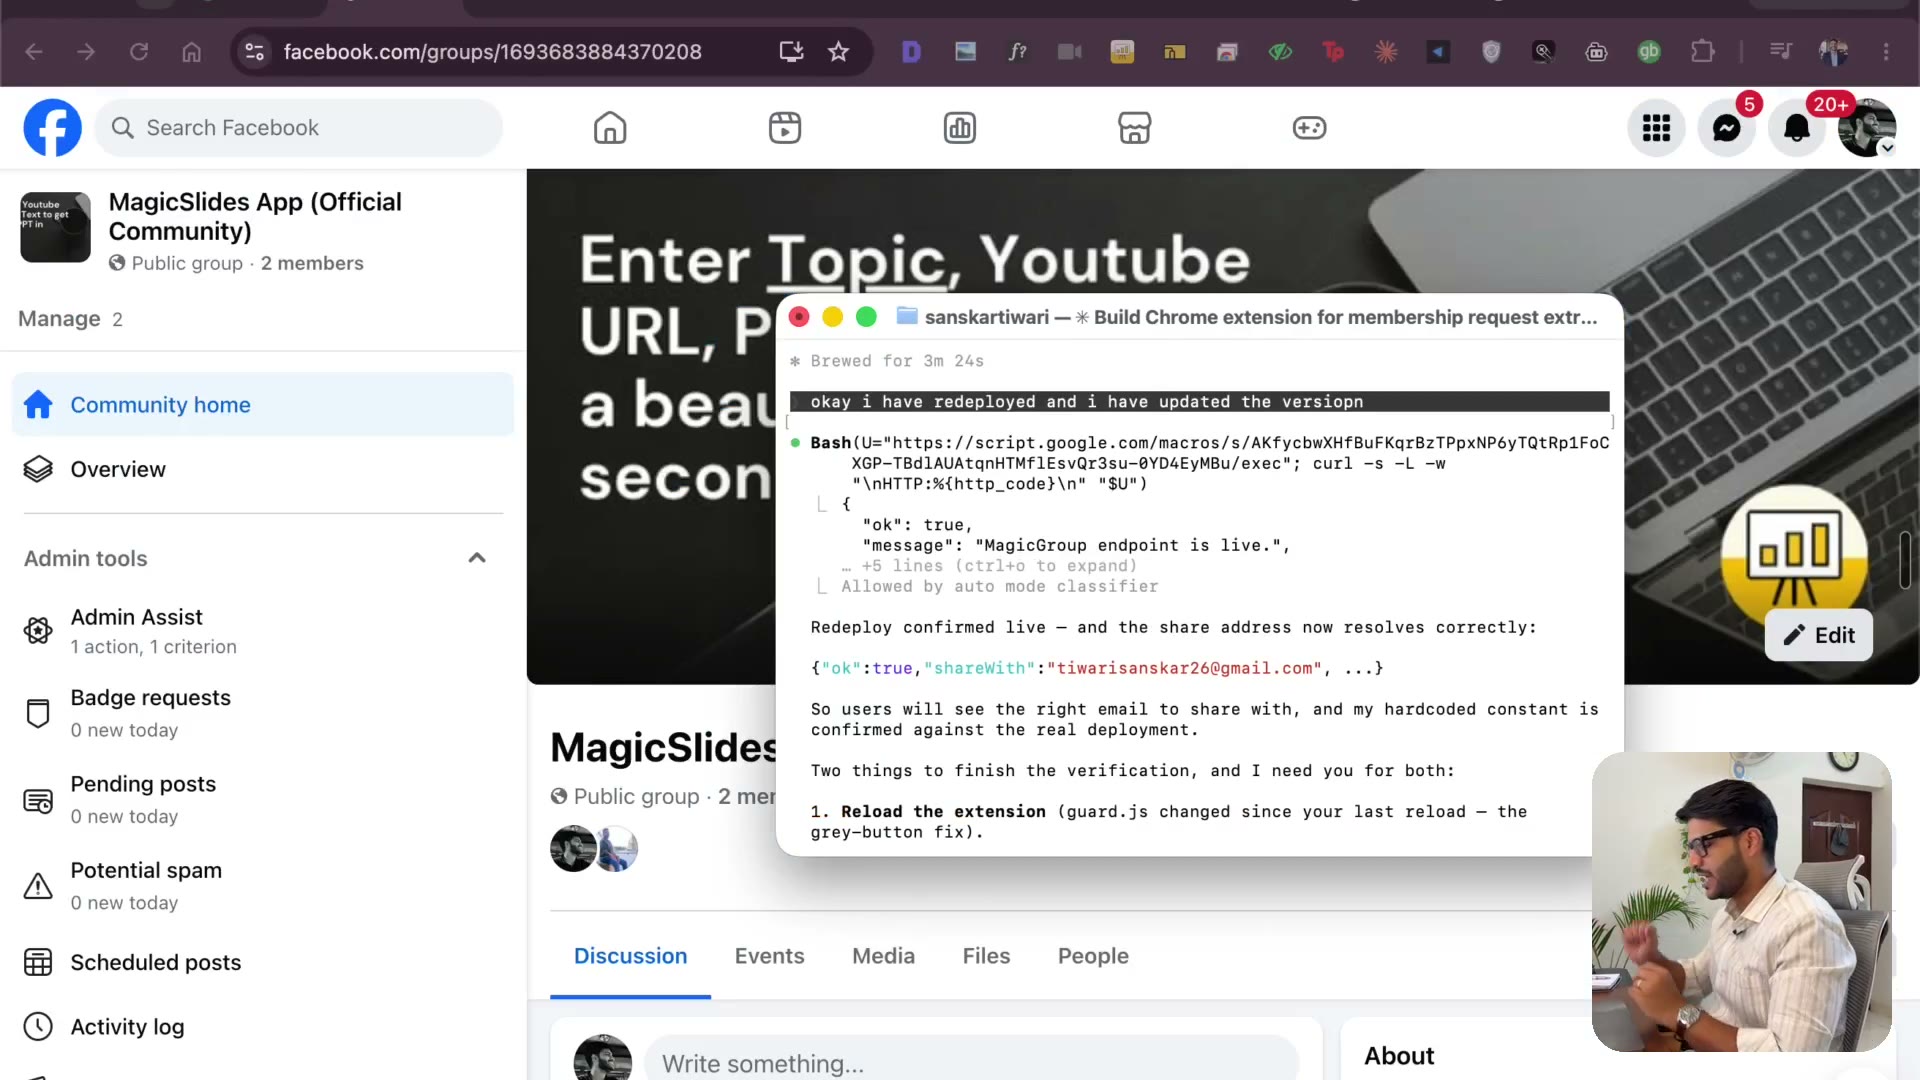Screen dimensions: 1920x1080
Task: Select Community home in the sidebar
Action: (263, 404)
